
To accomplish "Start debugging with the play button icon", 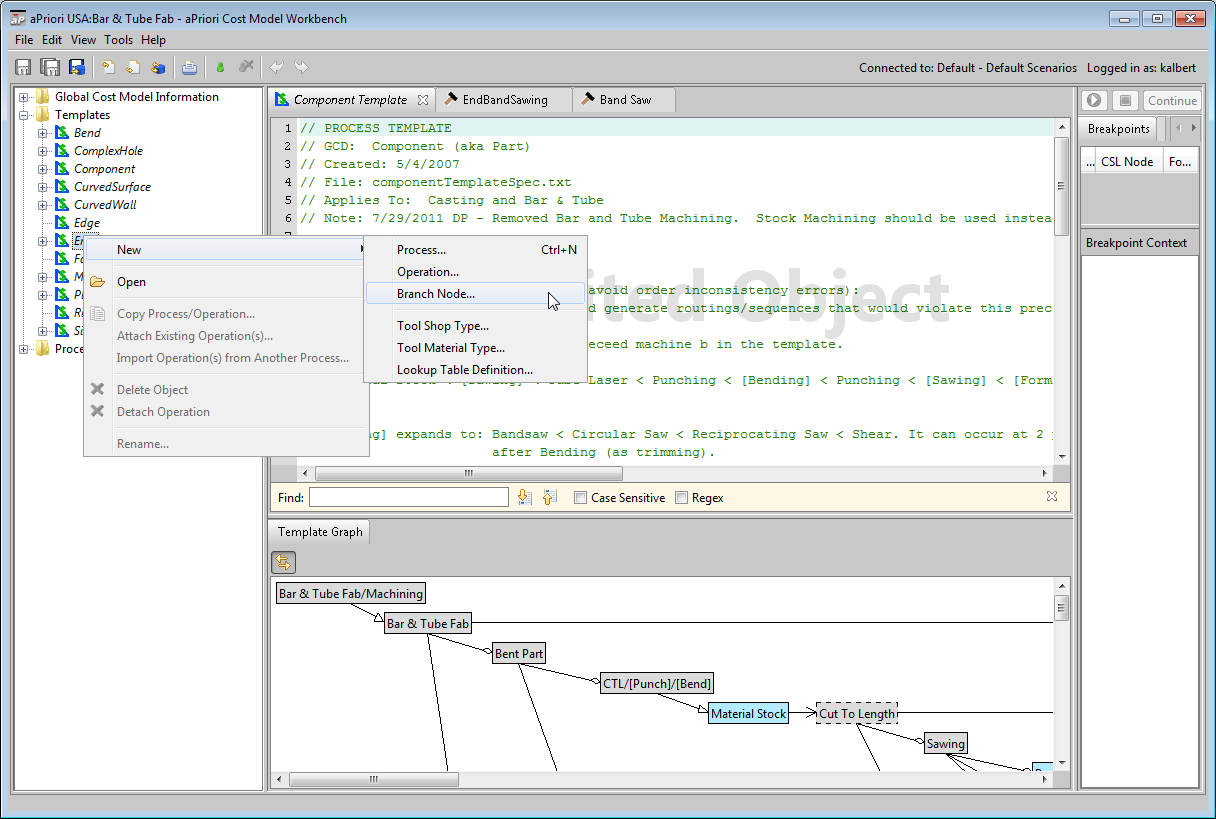I will tap(1093, 99).
